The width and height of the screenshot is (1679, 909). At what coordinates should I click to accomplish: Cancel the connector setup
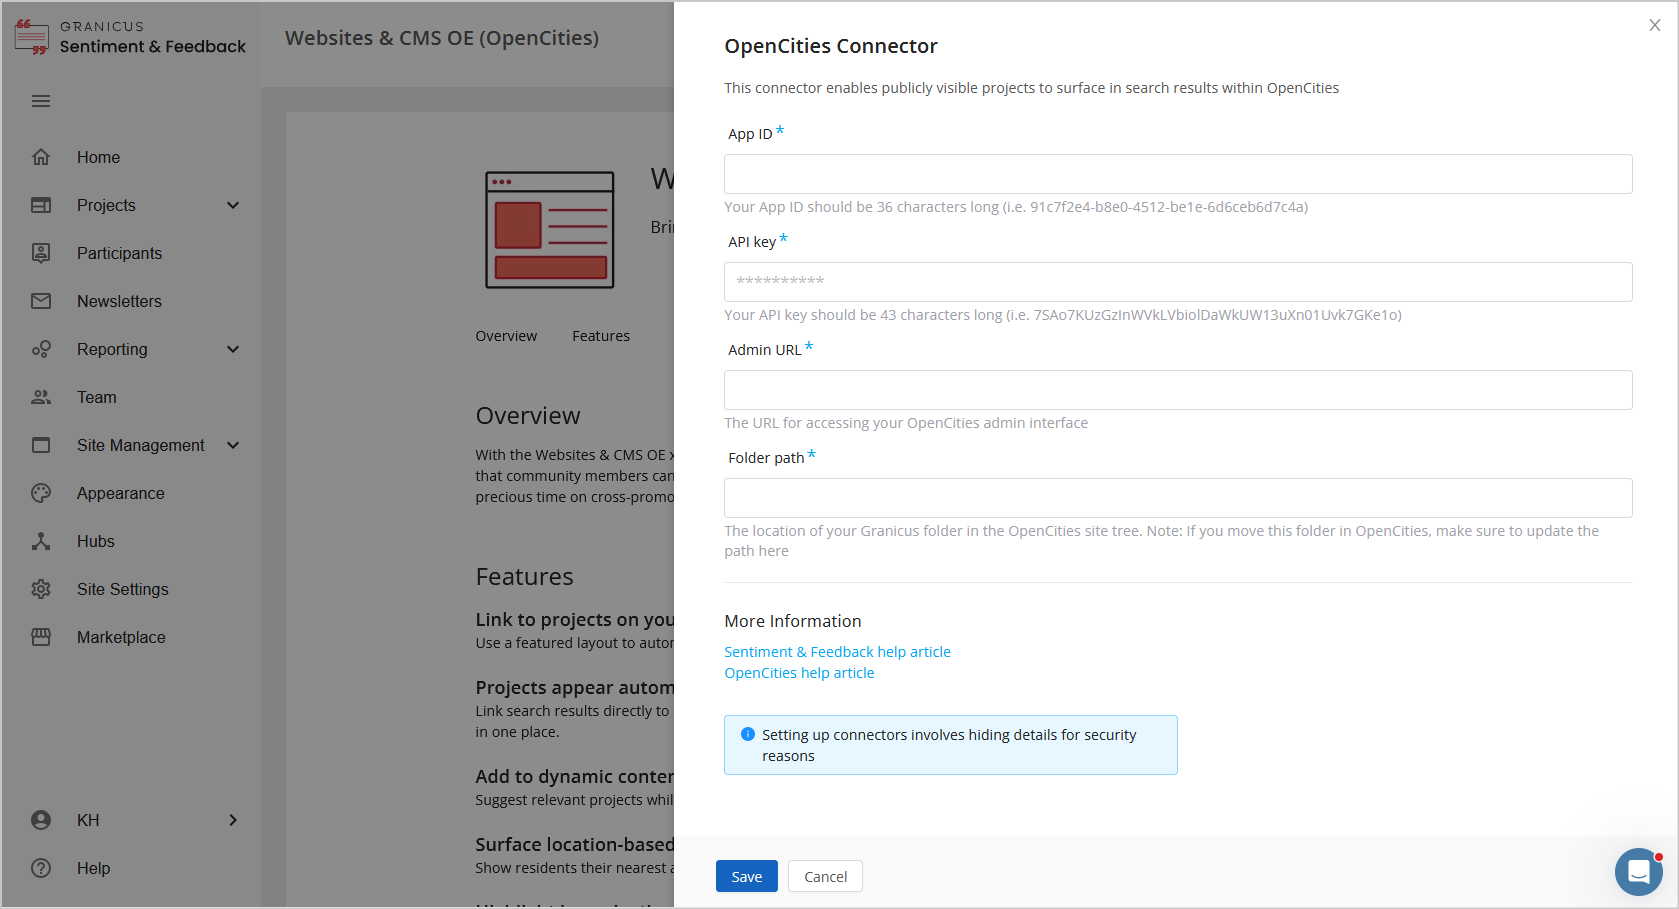(x=825, y=876)
